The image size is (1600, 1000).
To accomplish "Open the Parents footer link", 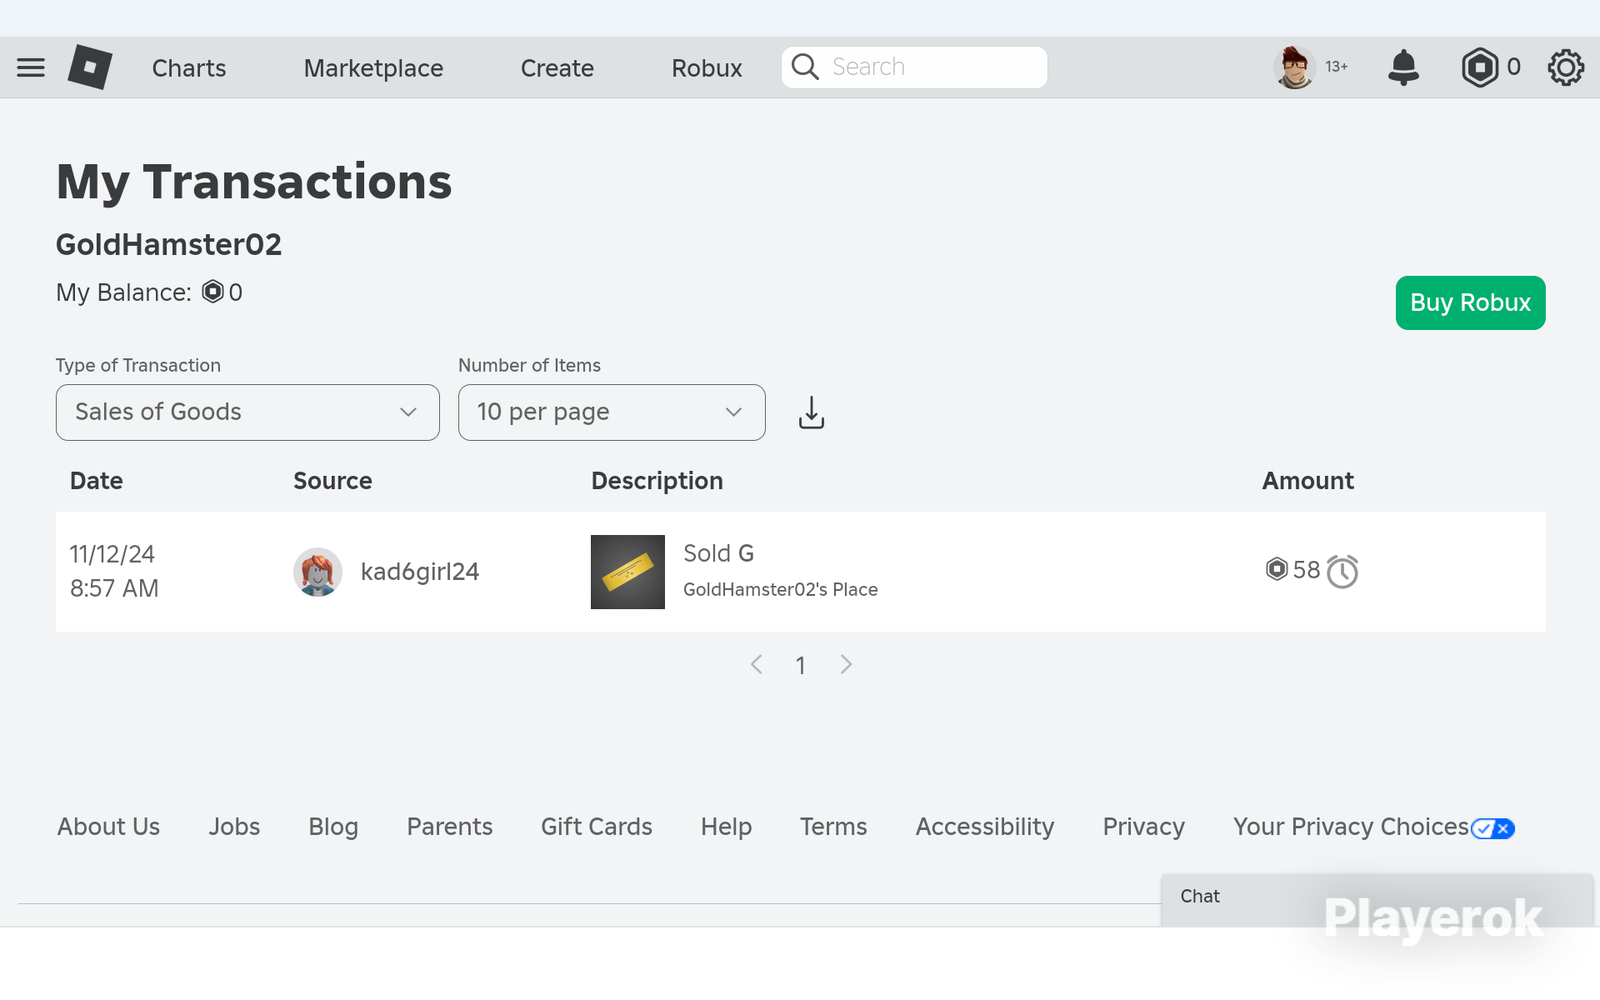I will pos(450,827).
